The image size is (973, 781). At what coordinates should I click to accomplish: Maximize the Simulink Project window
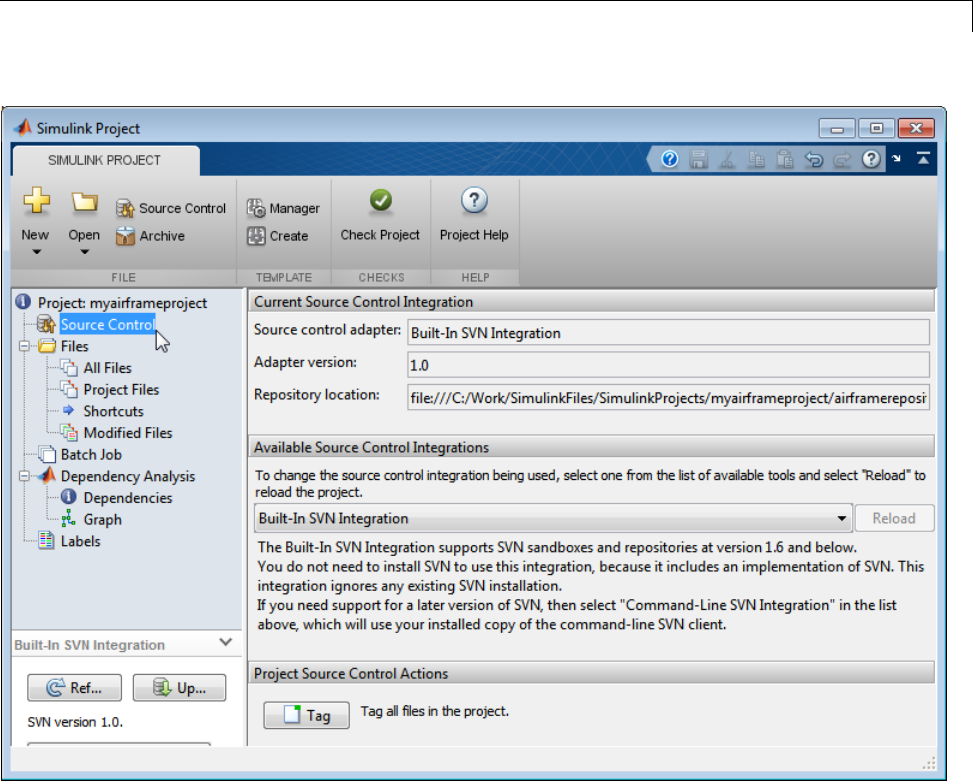tap(876, 128)
